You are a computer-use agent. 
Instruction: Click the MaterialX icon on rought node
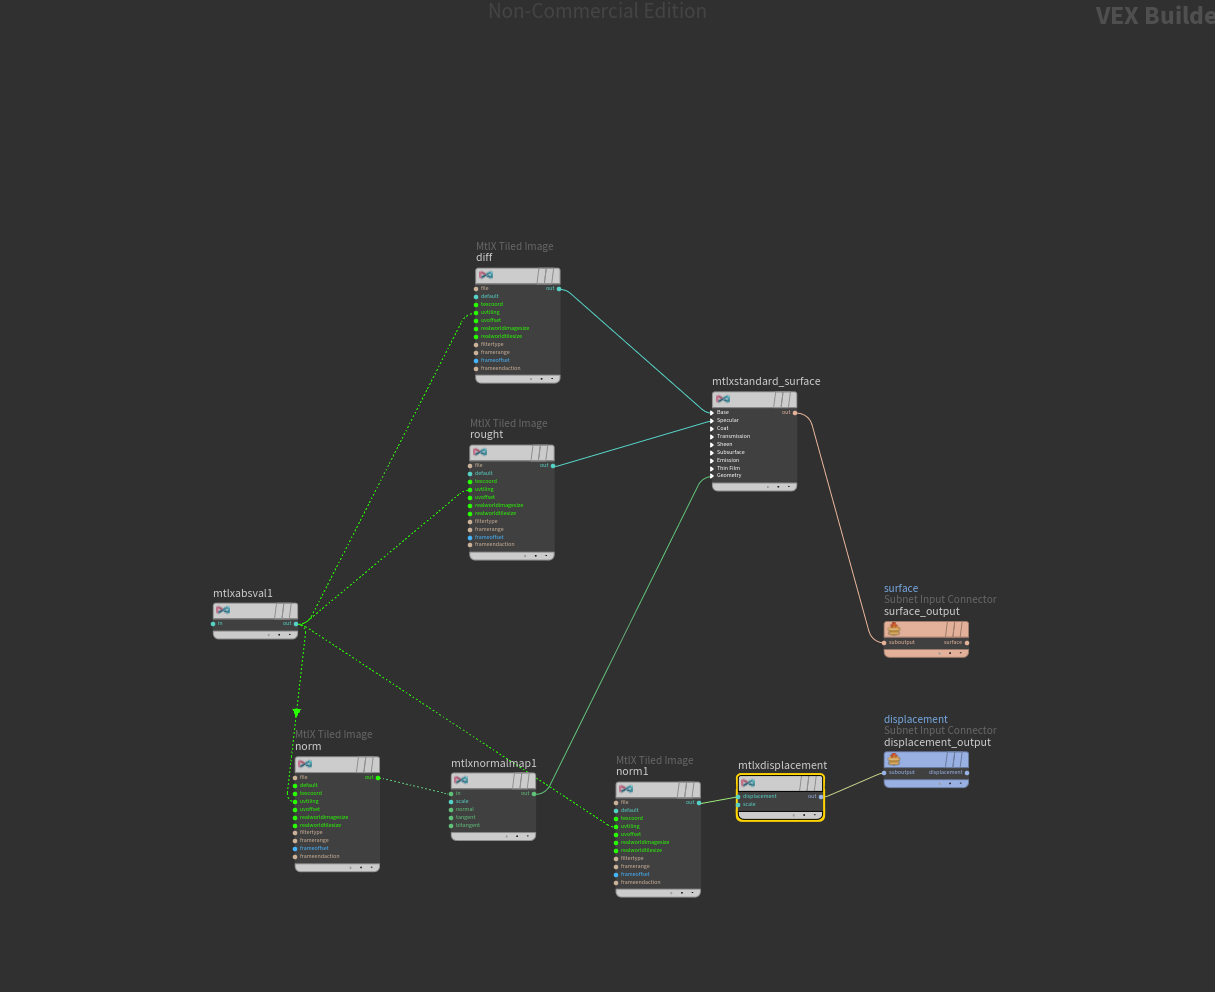point(479,452)
